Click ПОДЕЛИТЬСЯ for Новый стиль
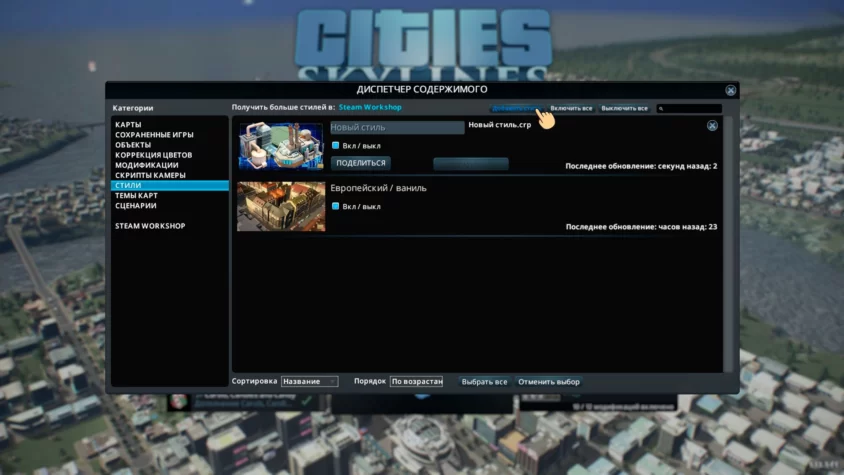The width and height of the screenshot is (844, 475). (x=361, y=163)
